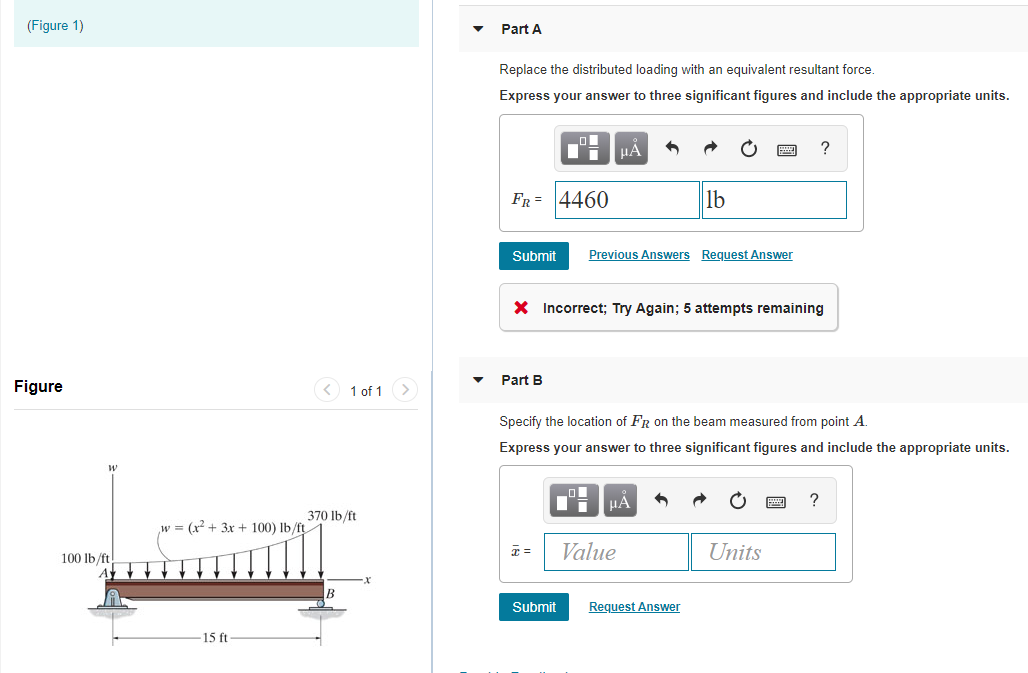Edit the lb units field in Part A
Screen dimensions: 1028x673
tap(774, 200)
